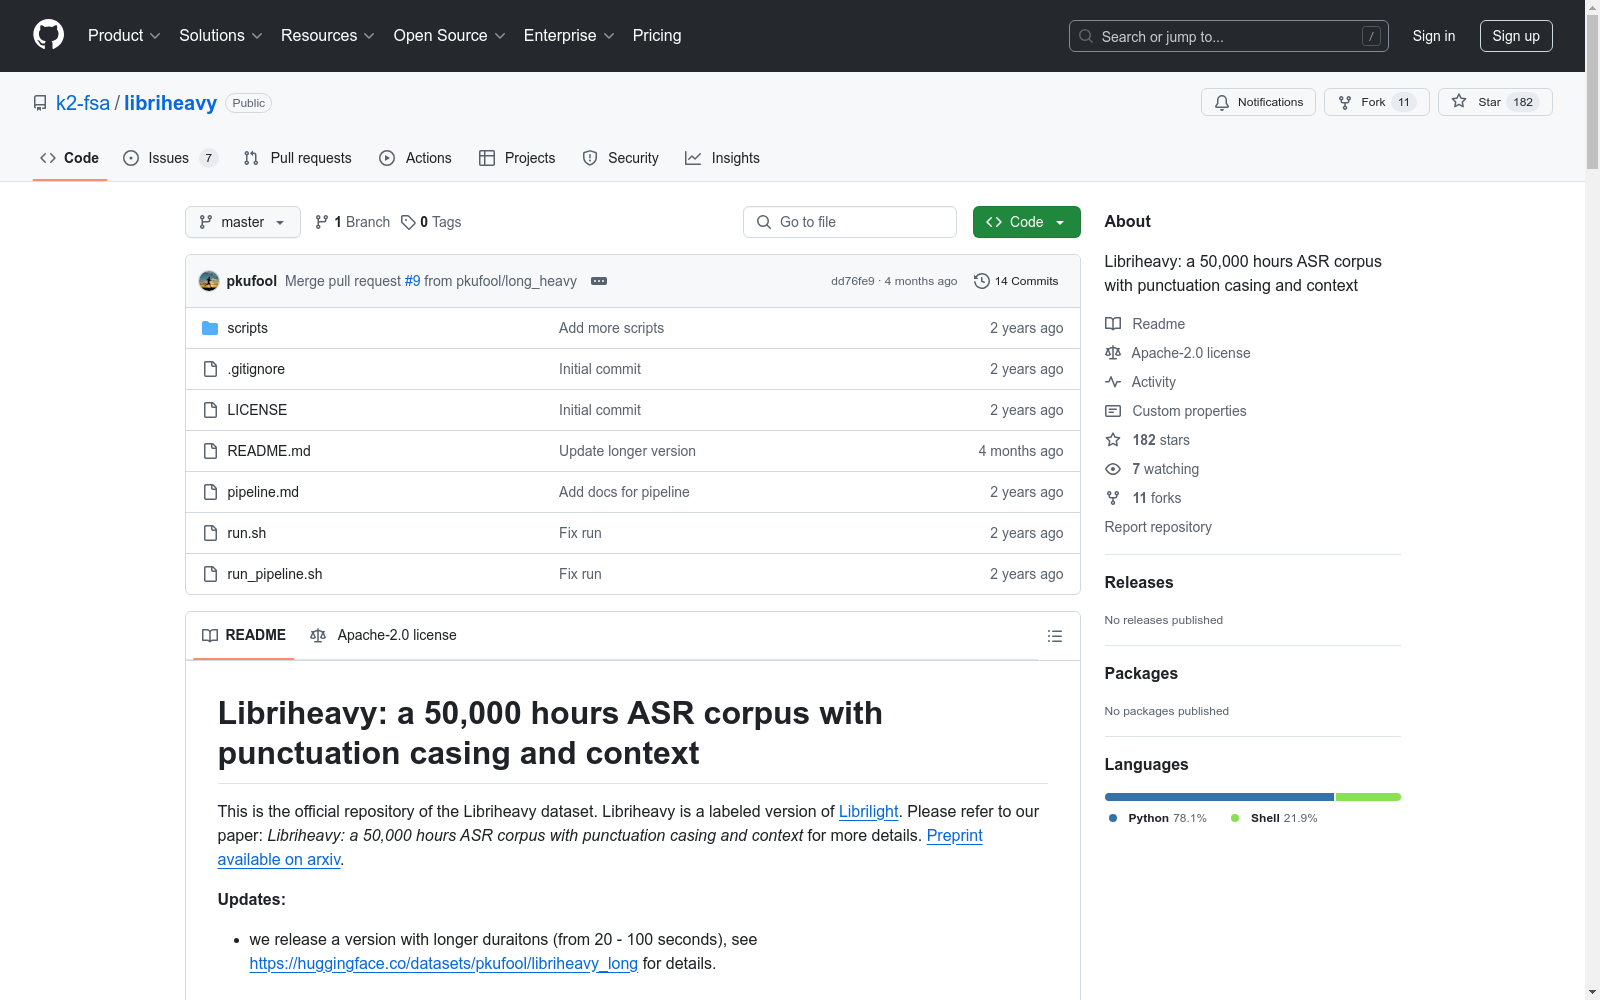Click the Readme book icon in About
This screenshot has height=1000, width=1600.
(x=1113, y=324)
